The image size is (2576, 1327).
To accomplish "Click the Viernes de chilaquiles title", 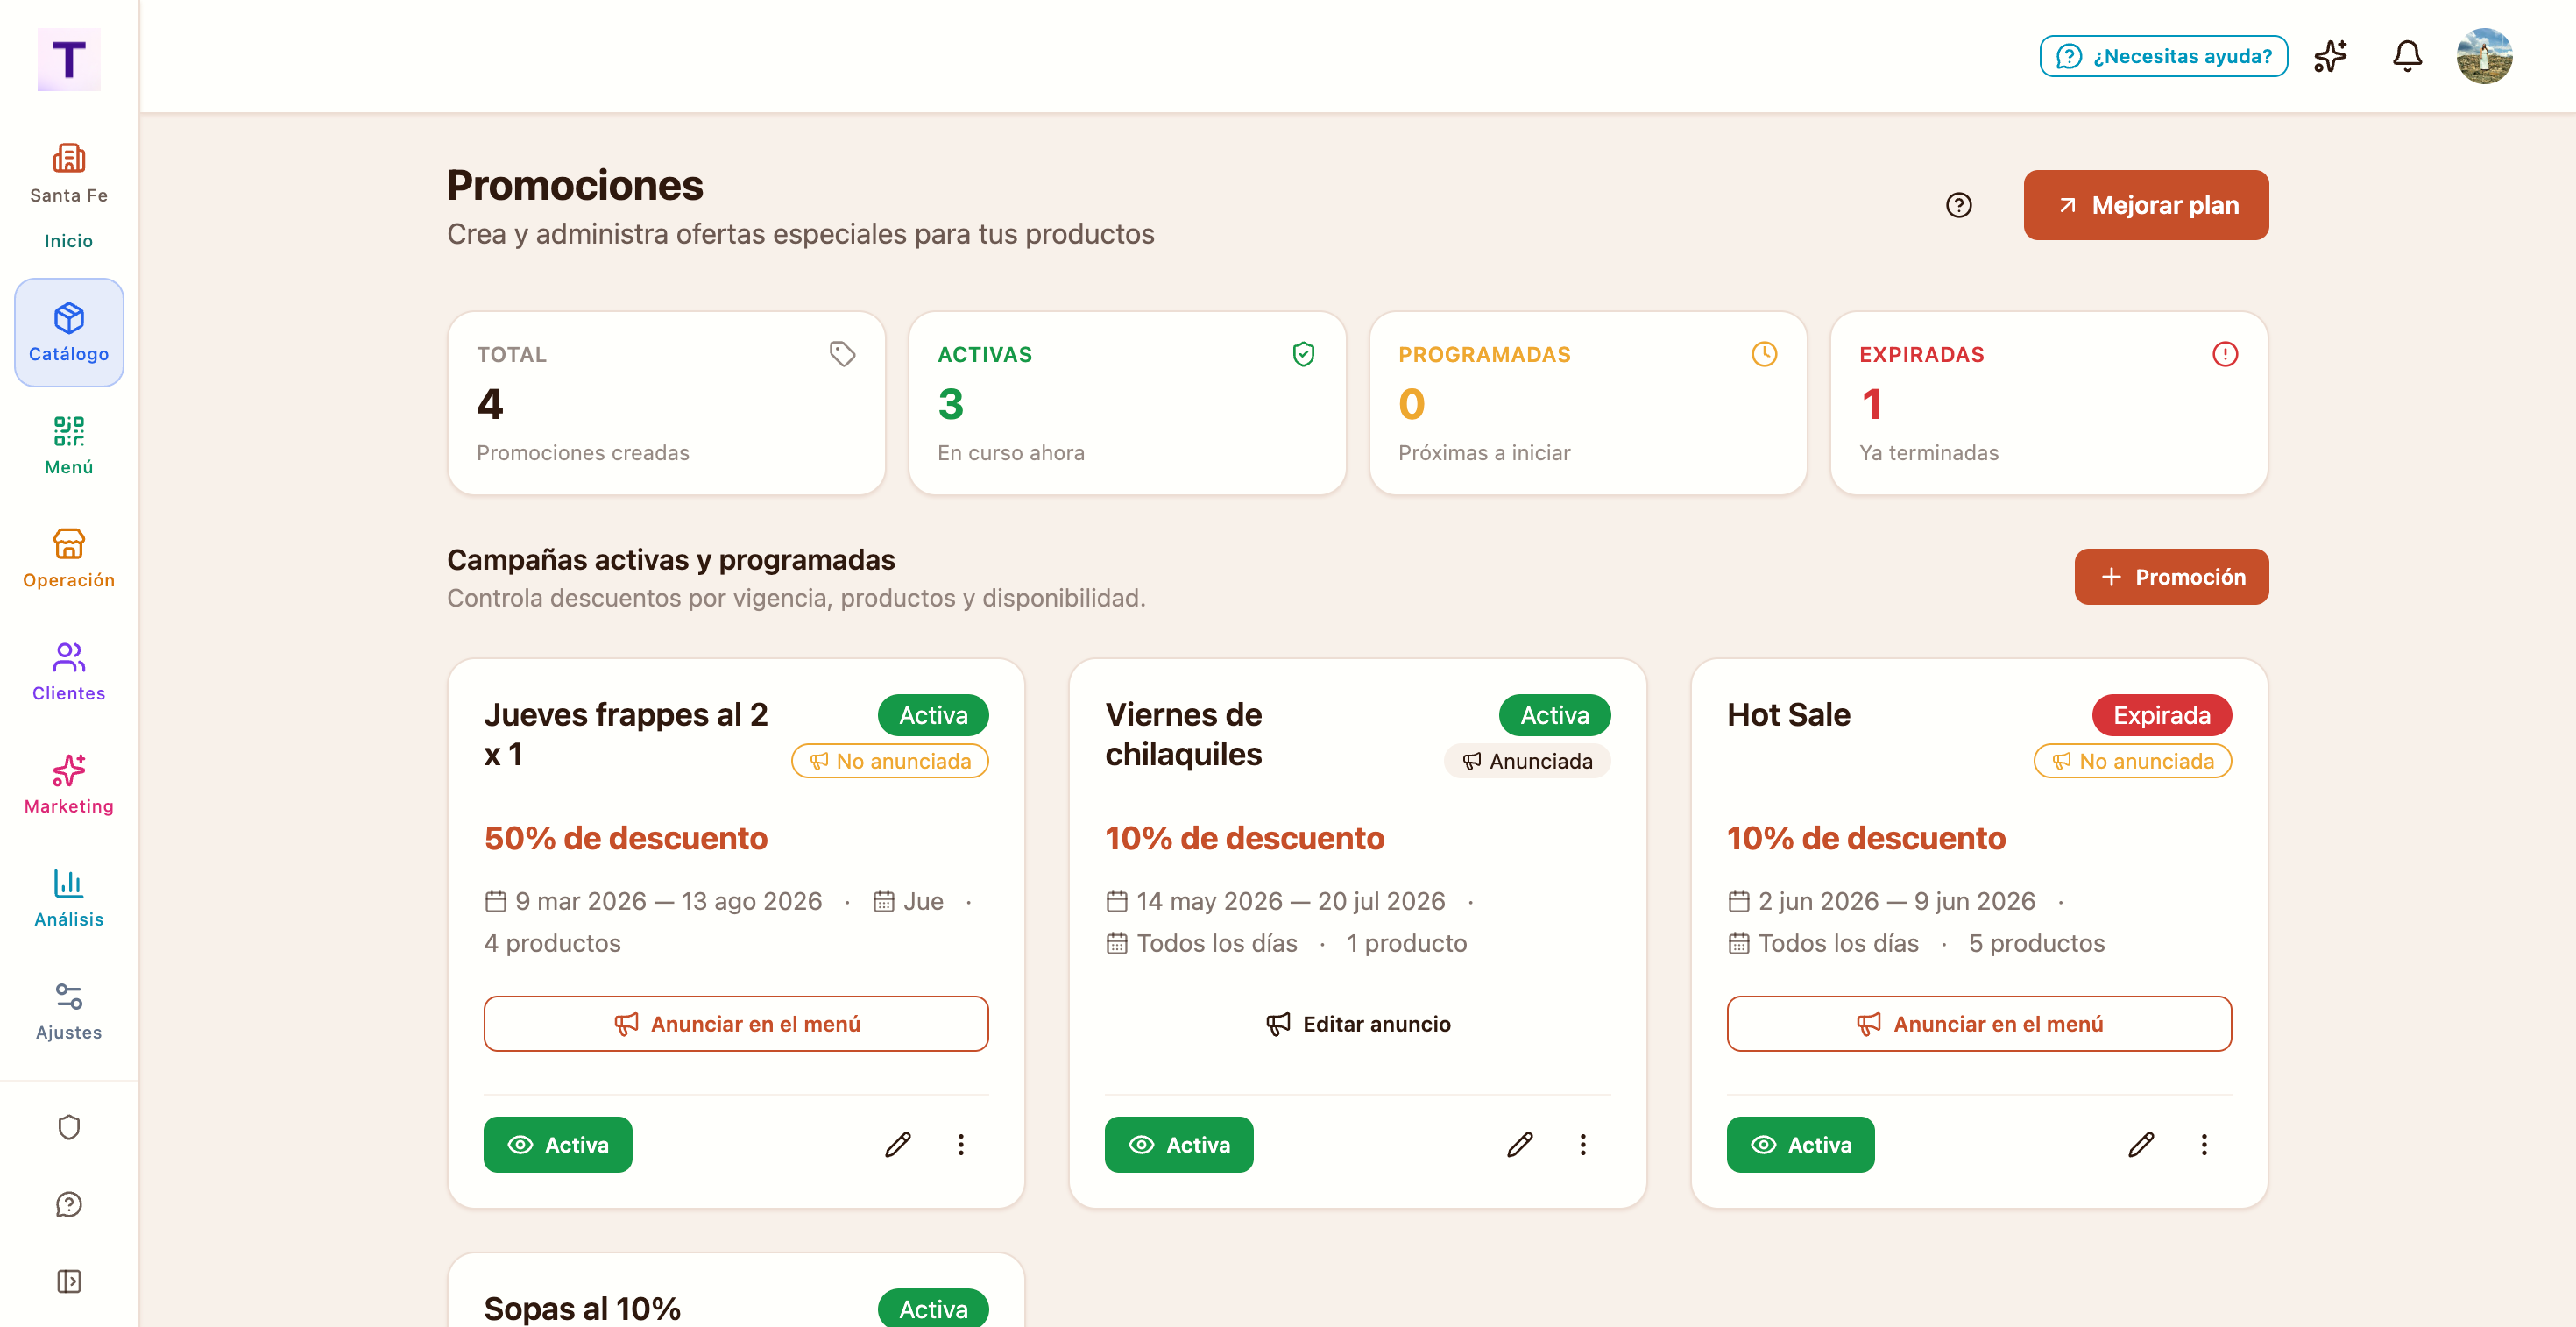I will coord(1183,734).
